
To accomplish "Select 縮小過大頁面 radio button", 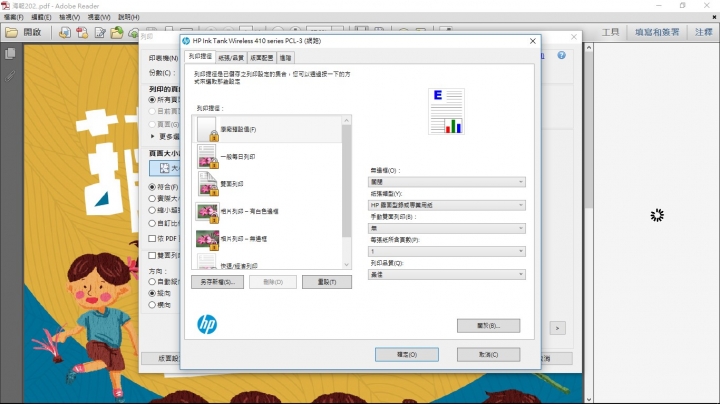I will click(152, 210).
